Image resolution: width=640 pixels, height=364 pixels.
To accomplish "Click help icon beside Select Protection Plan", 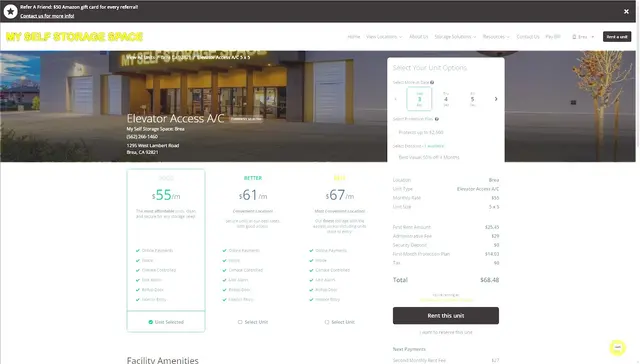I will click(x=437, y=119).
